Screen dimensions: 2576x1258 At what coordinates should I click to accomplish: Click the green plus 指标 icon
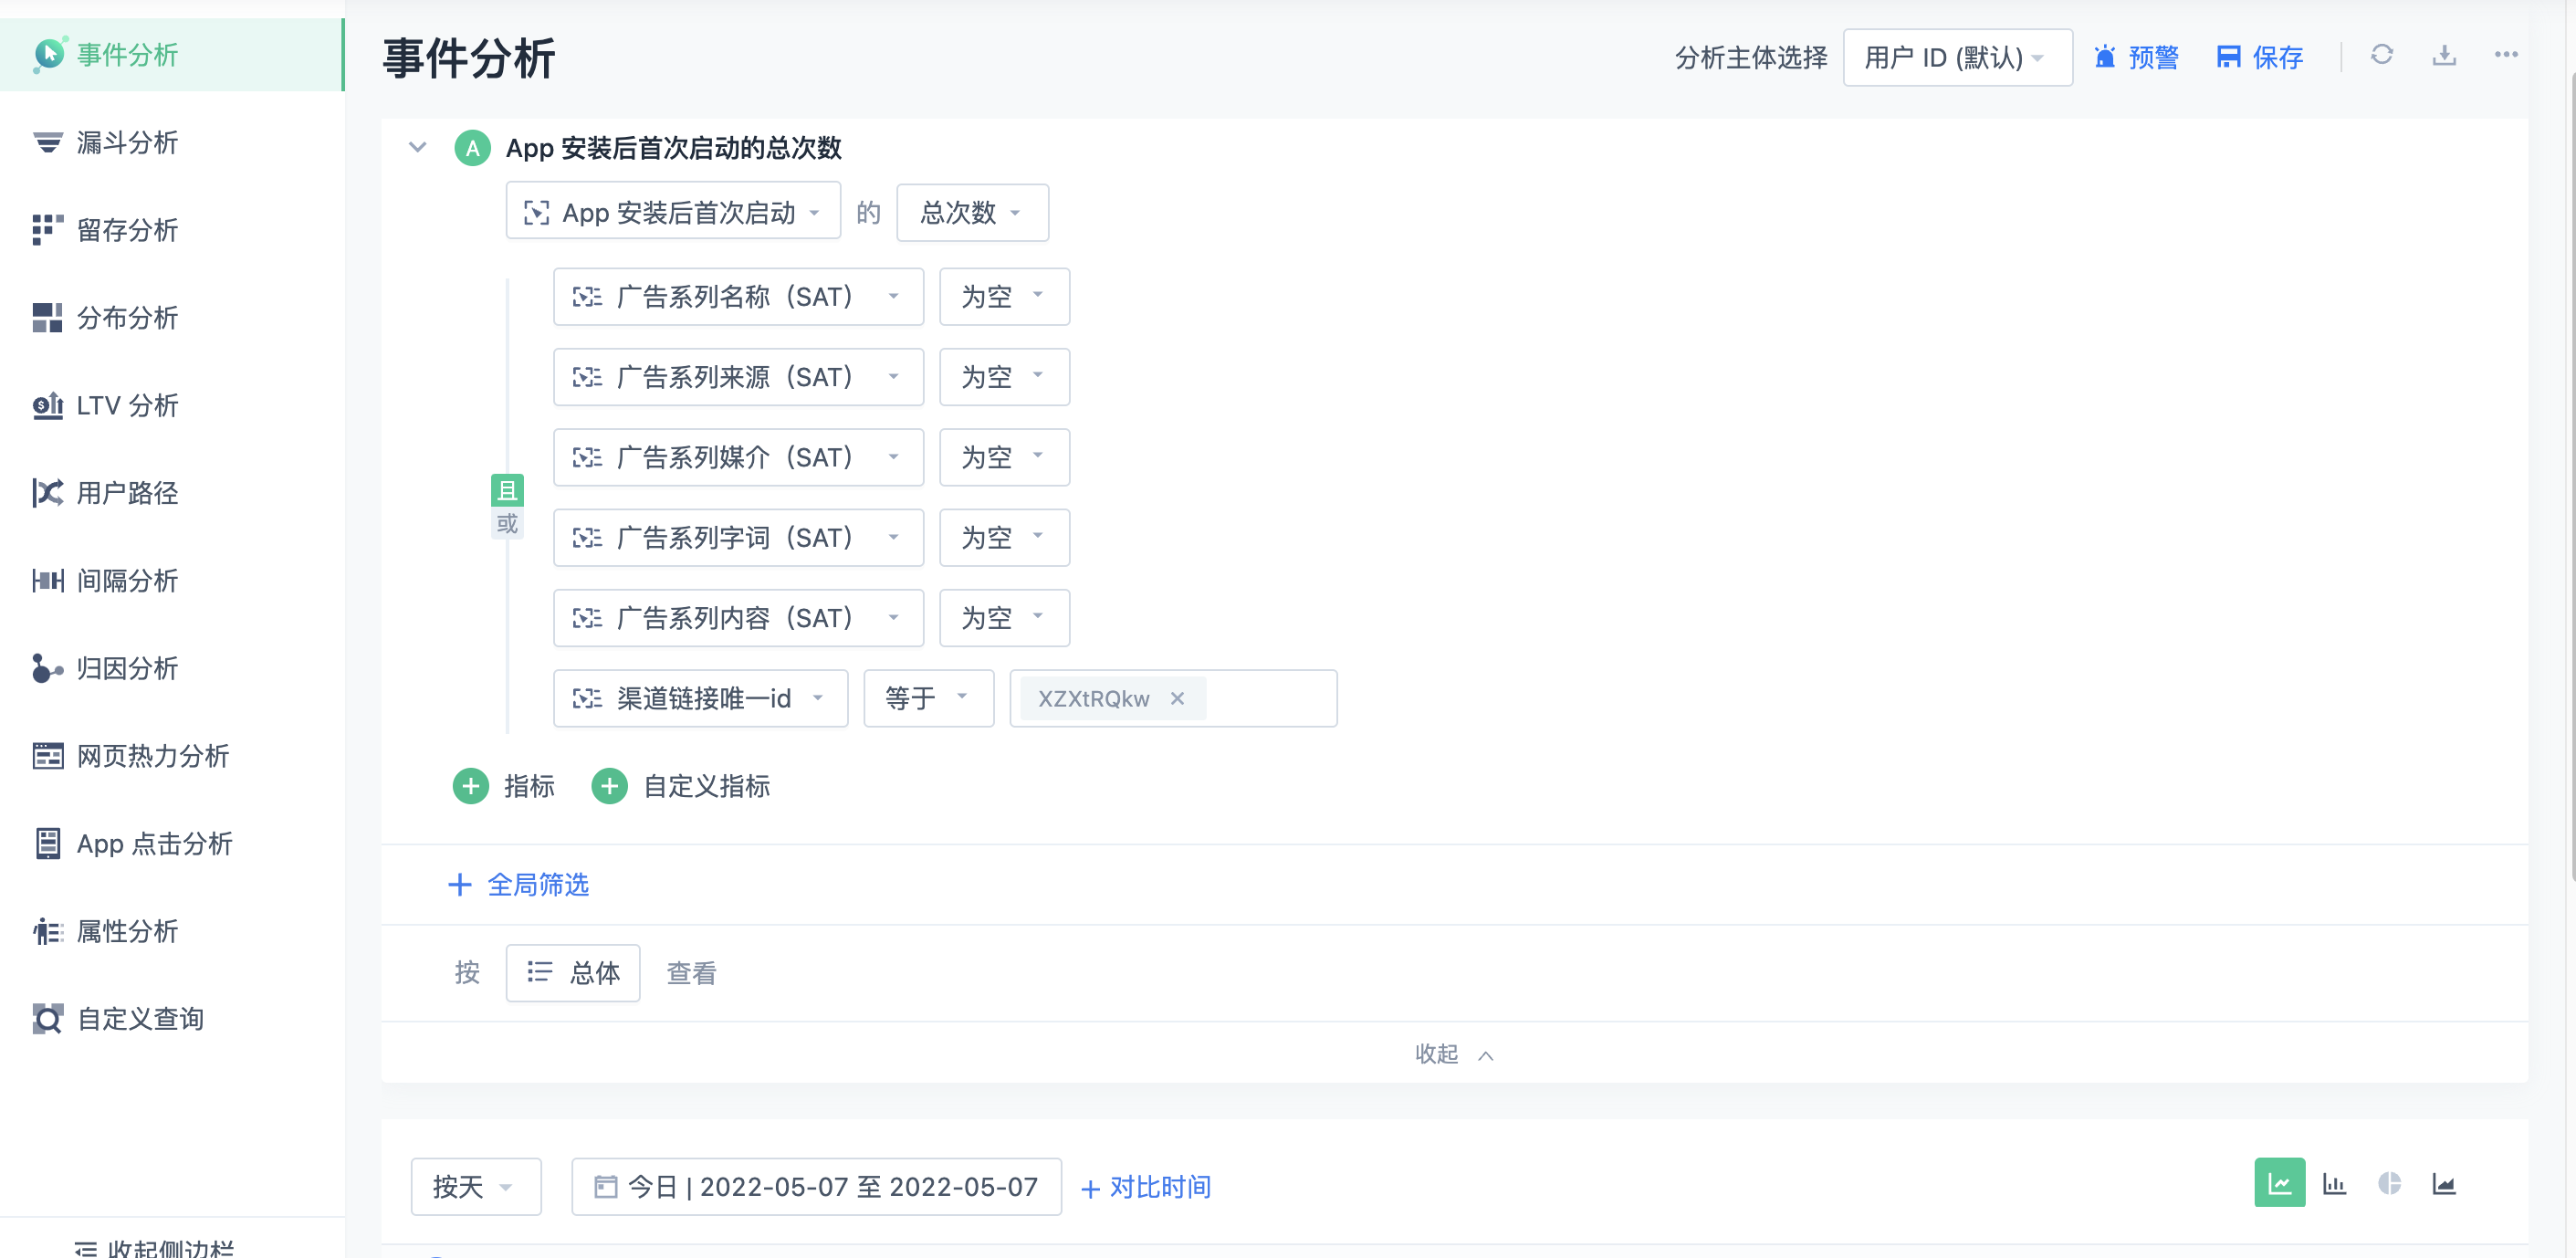471,786
